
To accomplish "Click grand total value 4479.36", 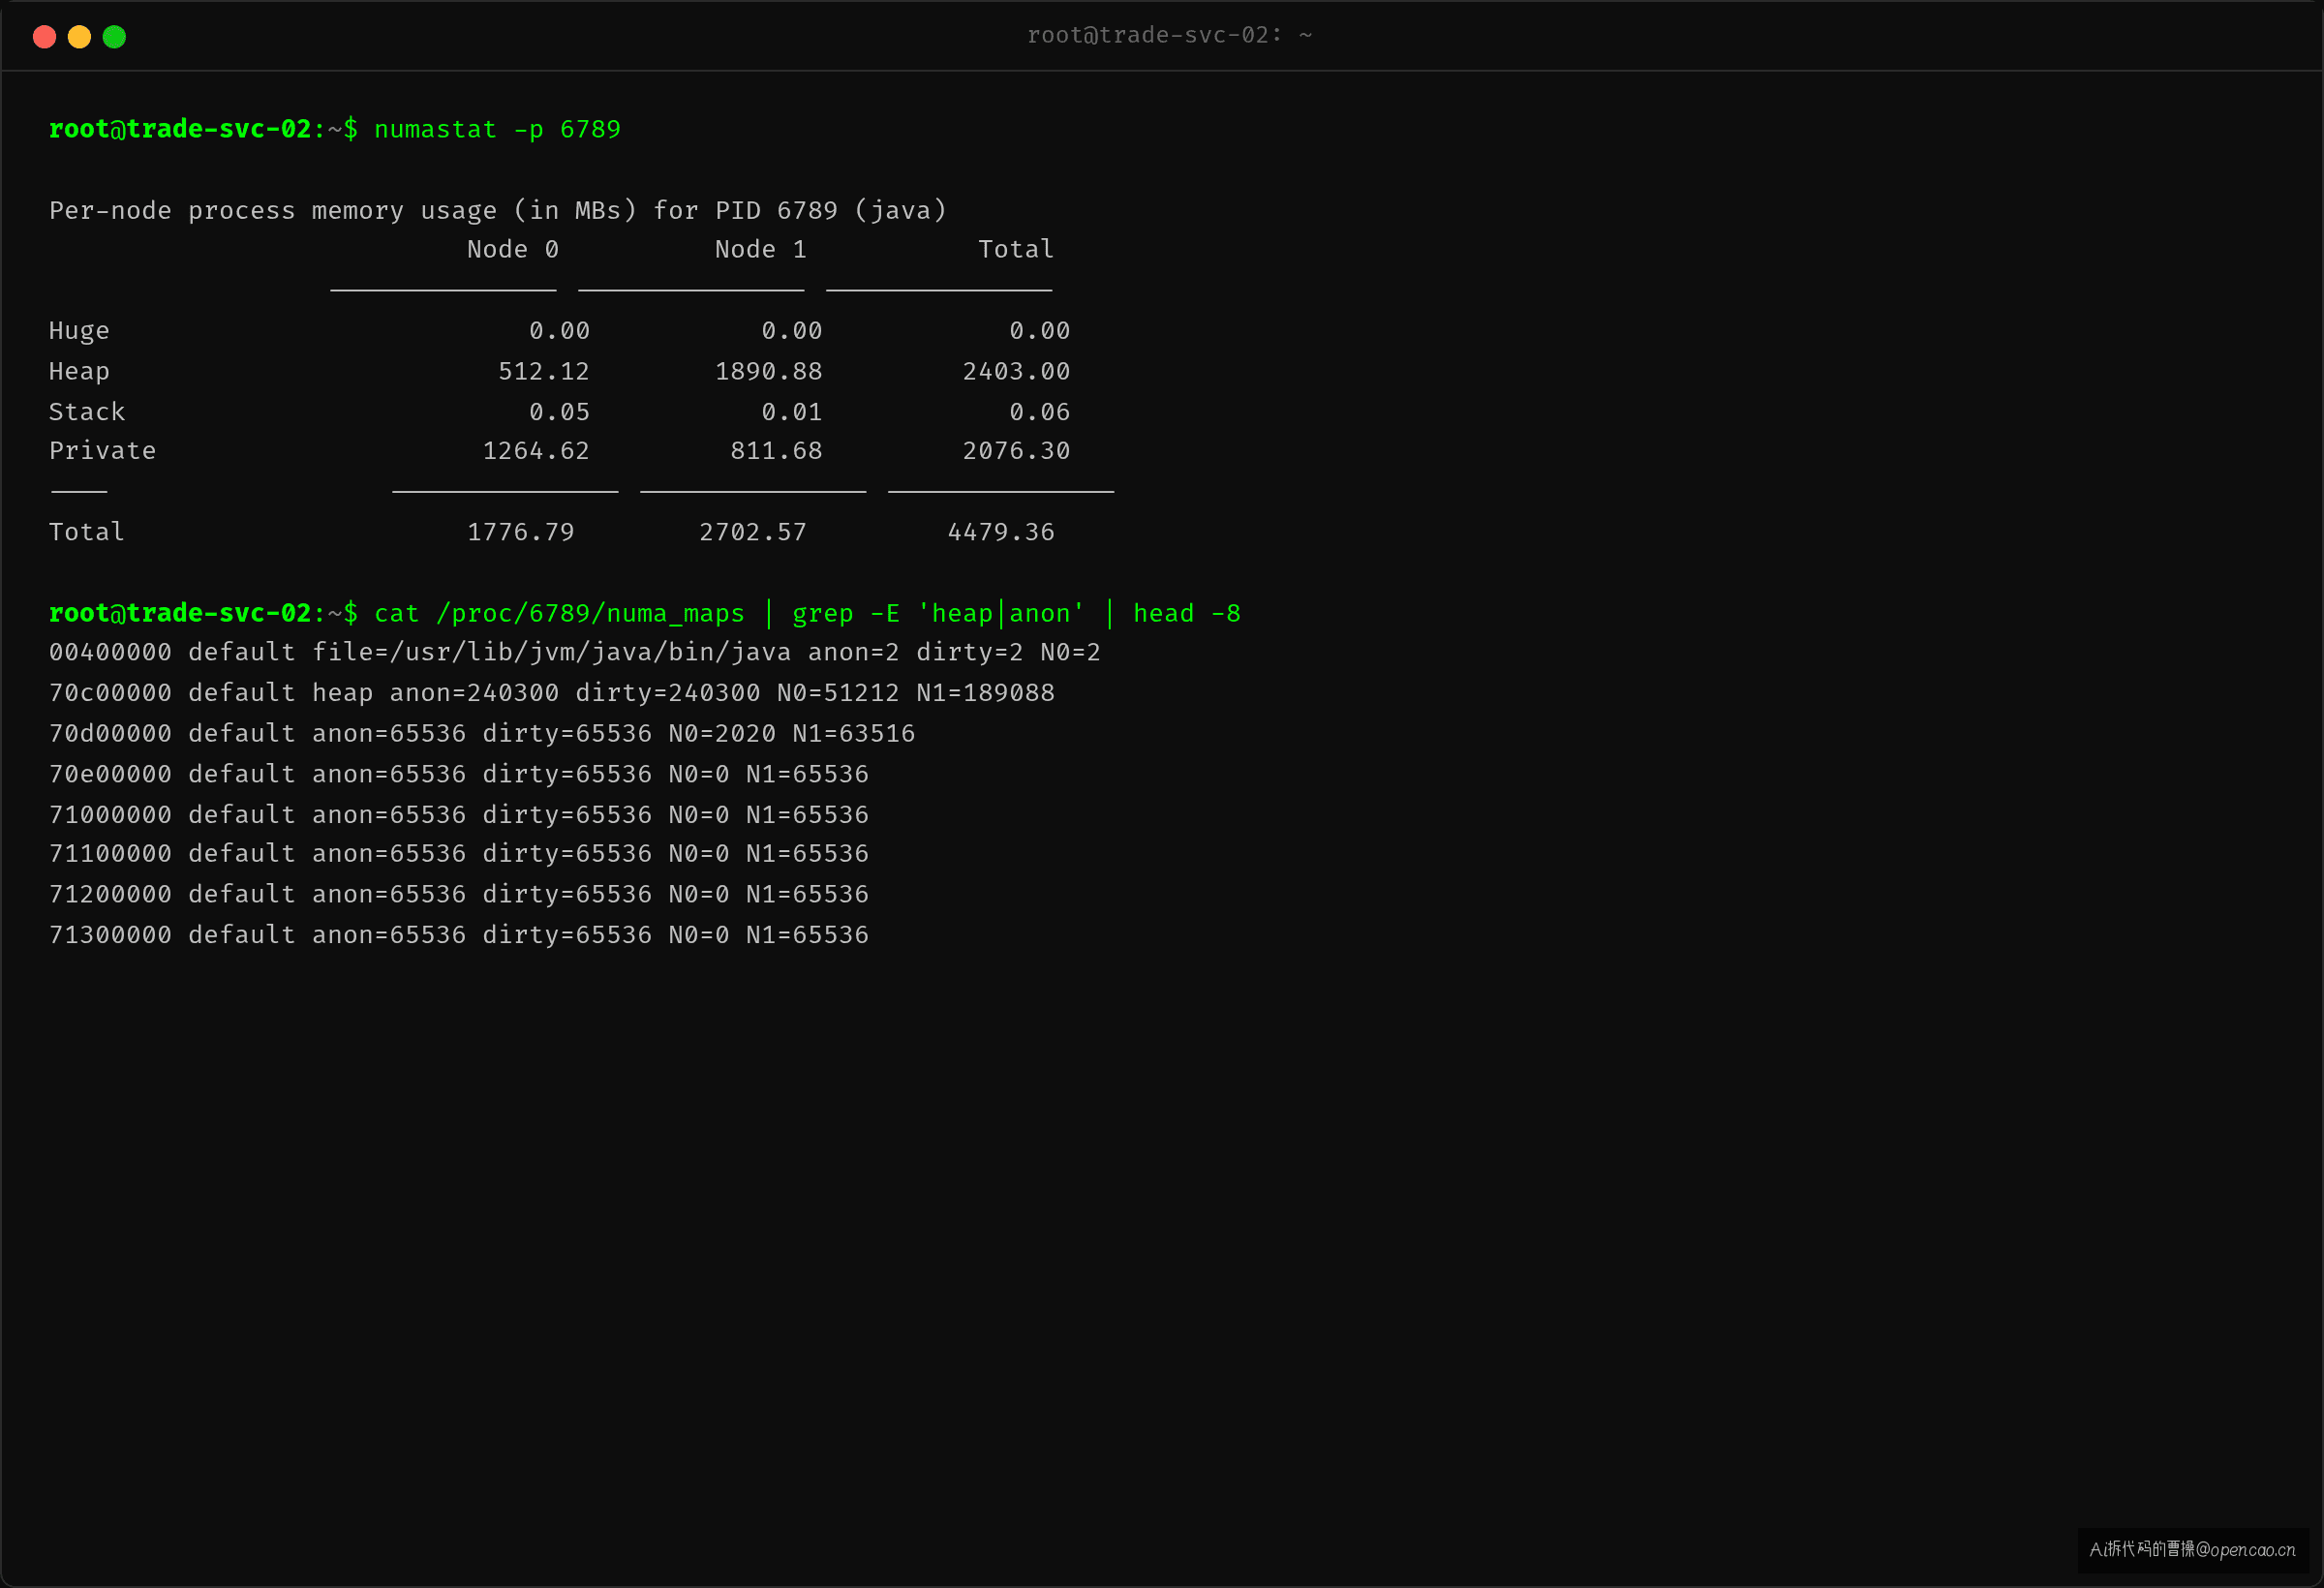I will pyautogui.click(x=1001, y=532).
